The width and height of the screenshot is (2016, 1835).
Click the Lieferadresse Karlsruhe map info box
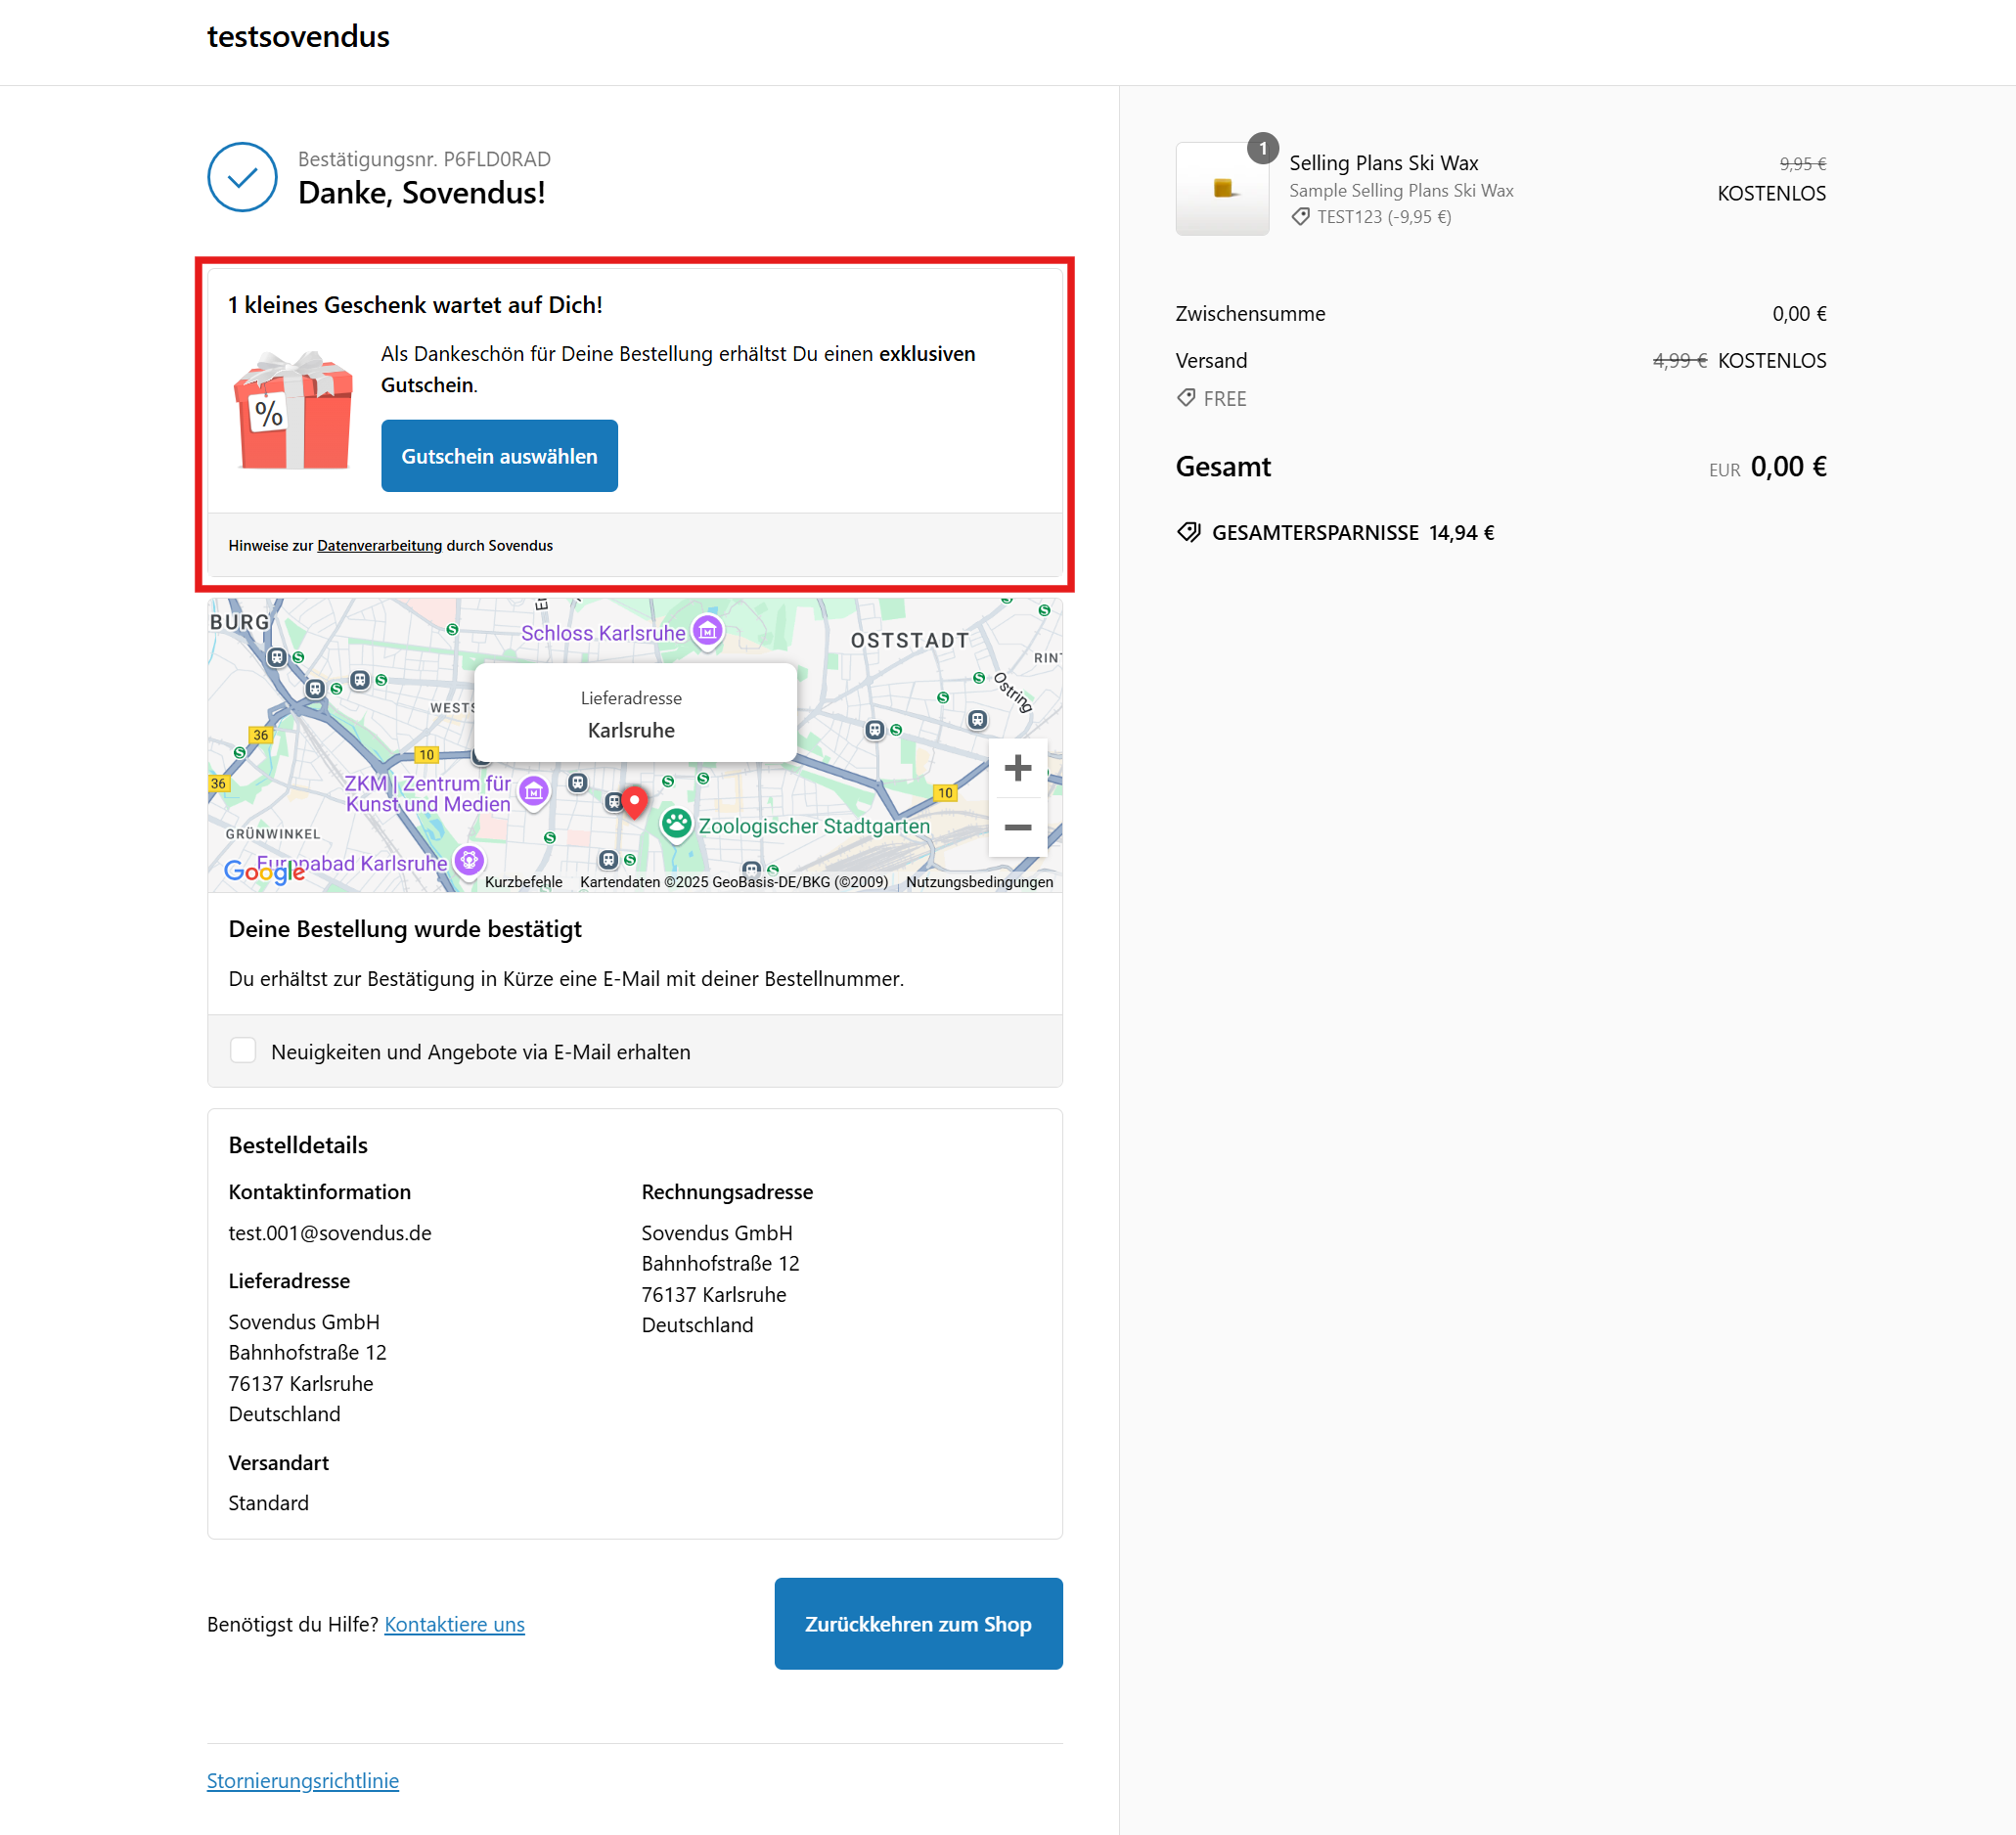pyautogui.click(x=634, y=713)
